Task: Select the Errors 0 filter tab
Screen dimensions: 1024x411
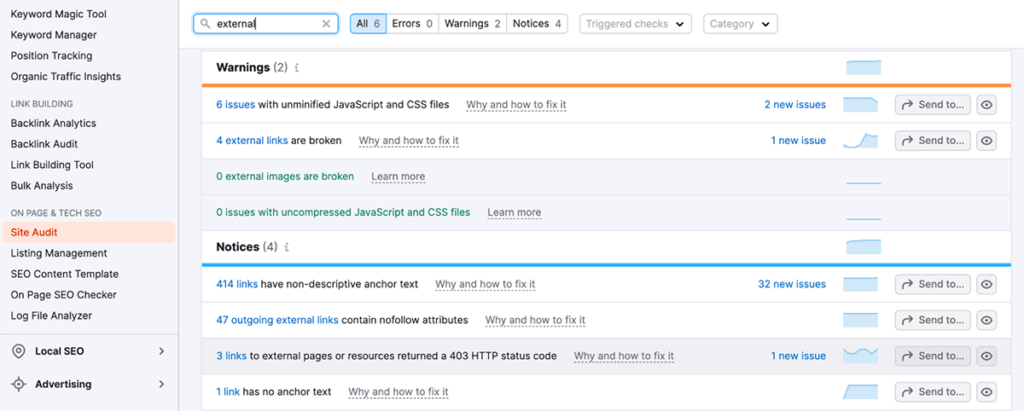Action: click(412, 24)
